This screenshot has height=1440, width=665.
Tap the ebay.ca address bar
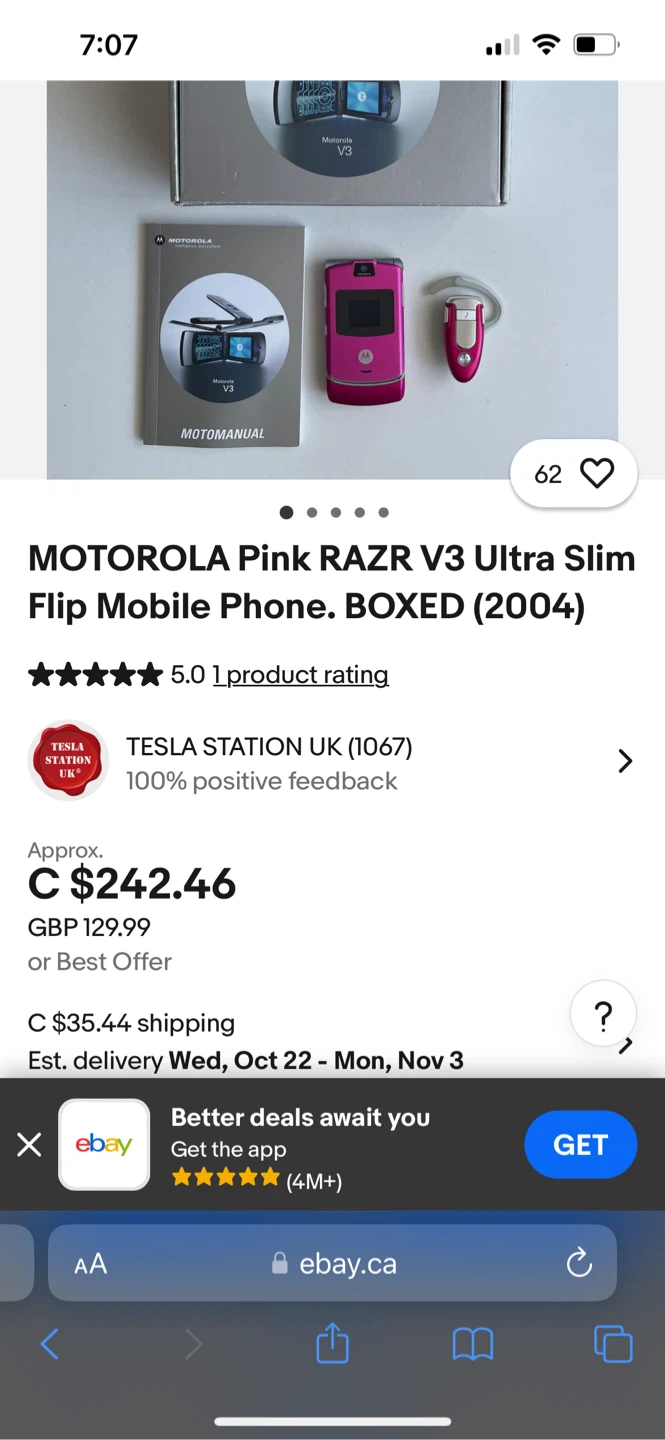(x=347, y=1263)
